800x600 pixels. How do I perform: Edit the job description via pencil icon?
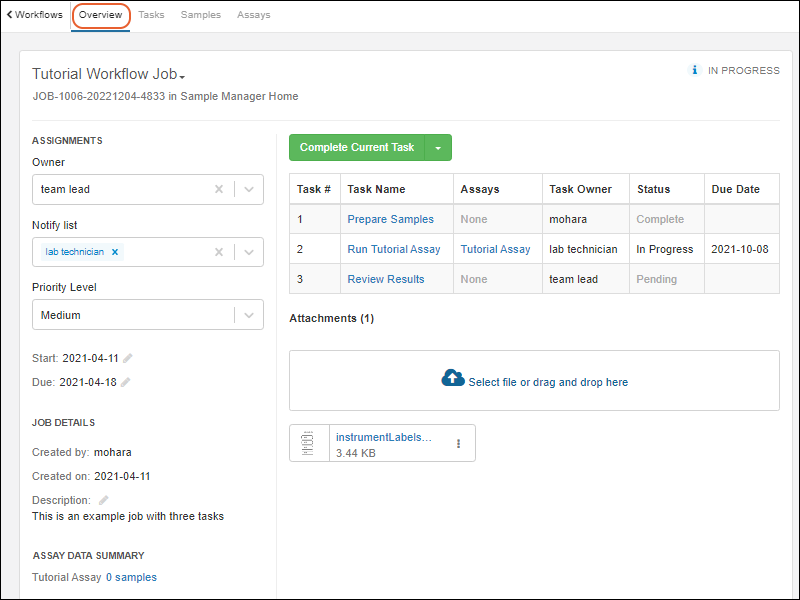(103, 500)
